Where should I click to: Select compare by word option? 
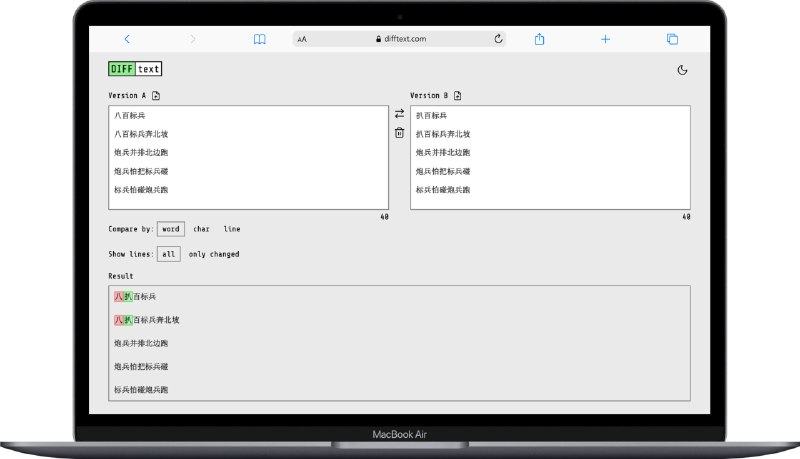[x=171, y=229]
